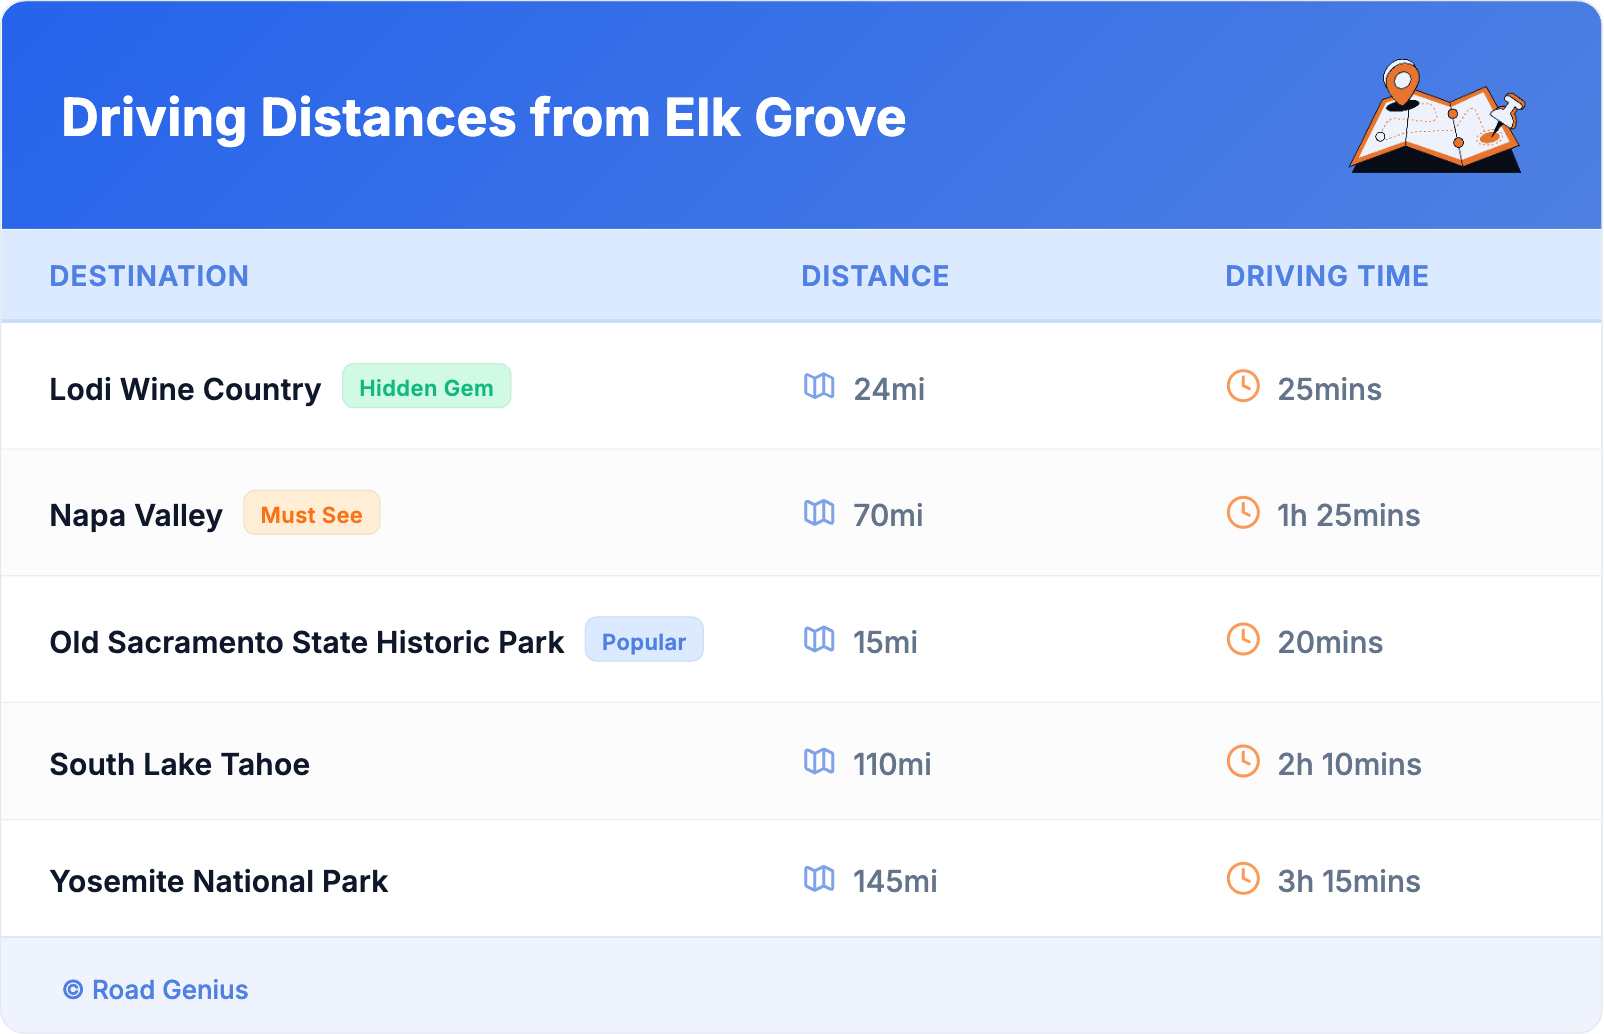
Task: Click the map icon beside 15mi
Action: (x=819, y=640)
